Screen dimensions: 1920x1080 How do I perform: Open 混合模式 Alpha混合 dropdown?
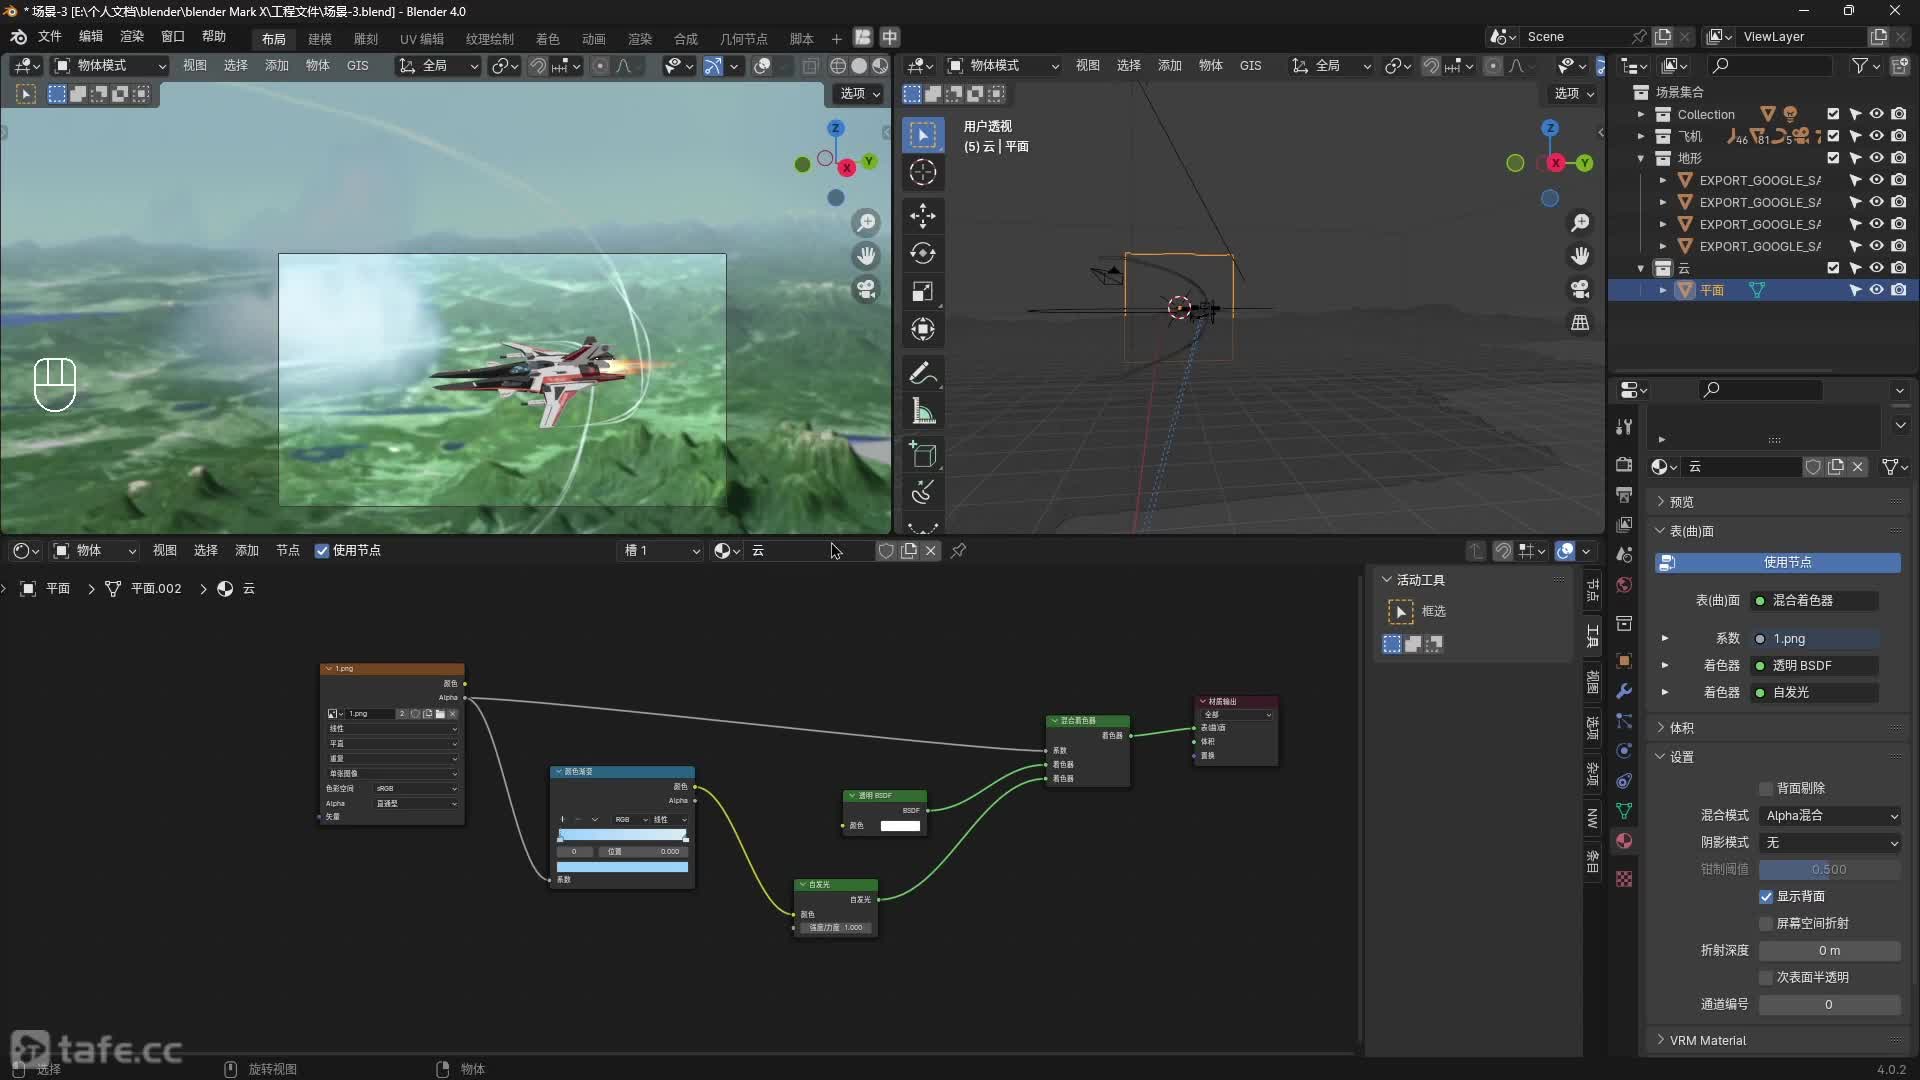pyautogui.click(x=1830, y=815)
